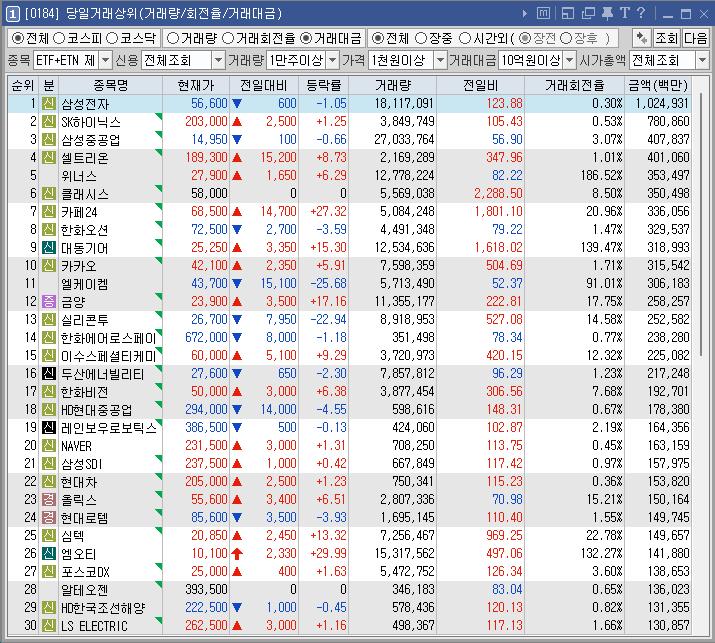
Task: Click the stock name HD현대중공업
Action: [97, 410]
